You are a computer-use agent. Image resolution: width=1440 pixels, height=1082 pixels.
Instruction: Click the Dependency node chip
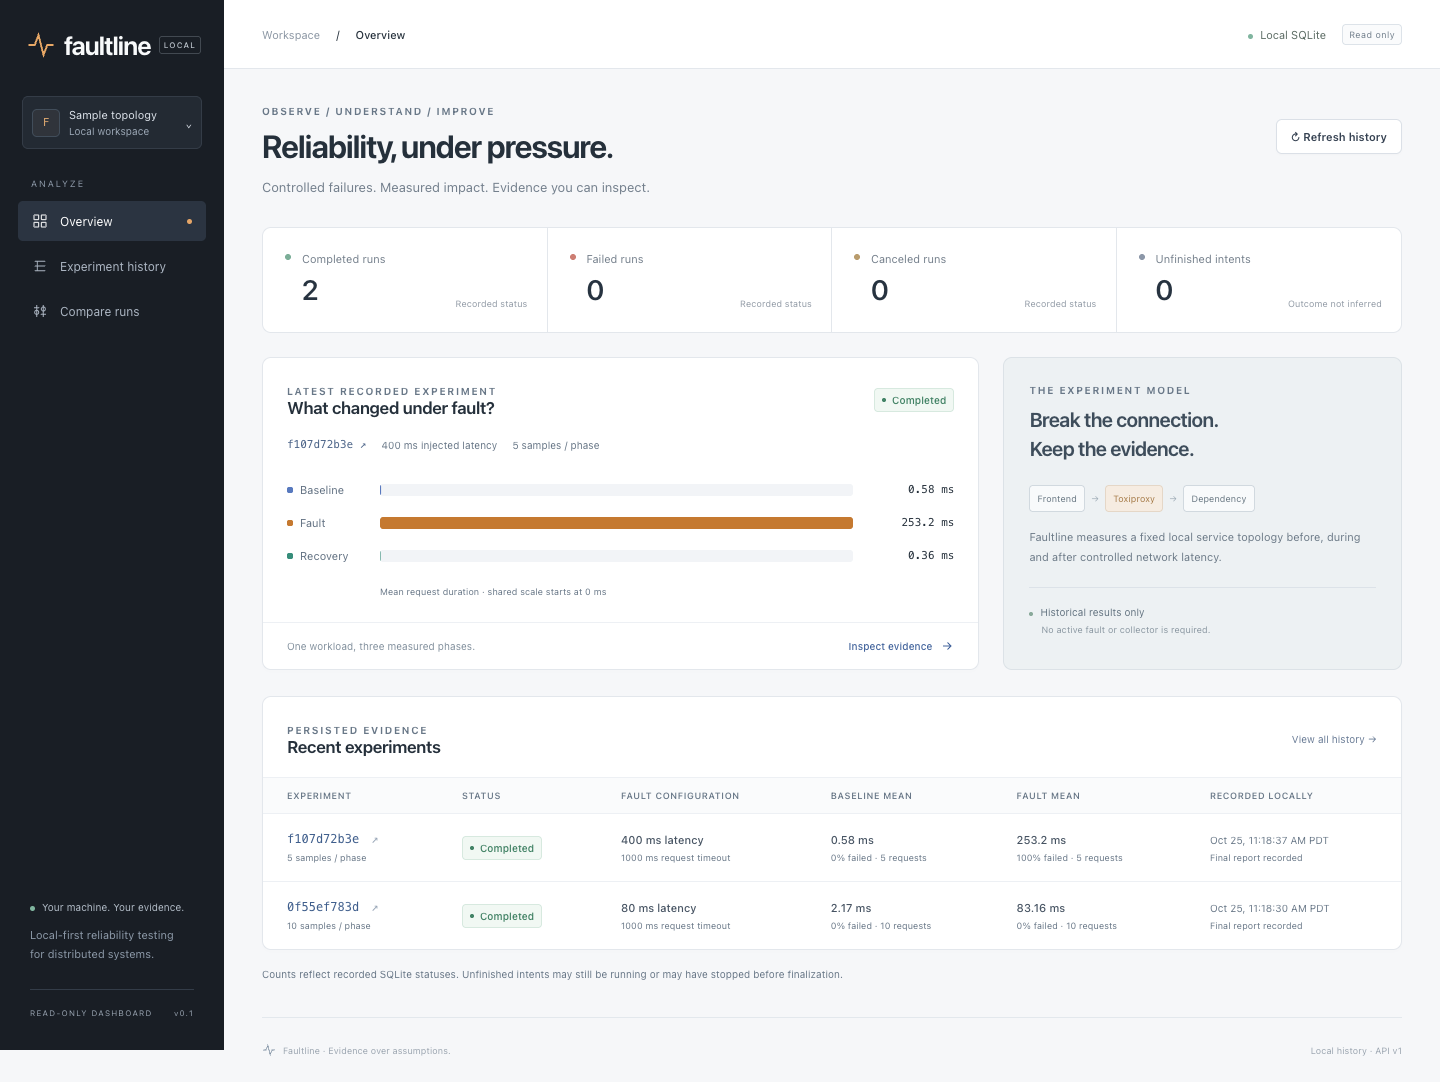click(x=1218, y=498)
